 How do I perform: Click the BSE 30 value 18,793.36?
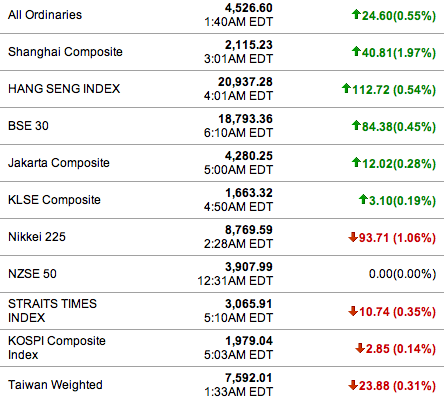pyautogui.click(x=245, y=119)
